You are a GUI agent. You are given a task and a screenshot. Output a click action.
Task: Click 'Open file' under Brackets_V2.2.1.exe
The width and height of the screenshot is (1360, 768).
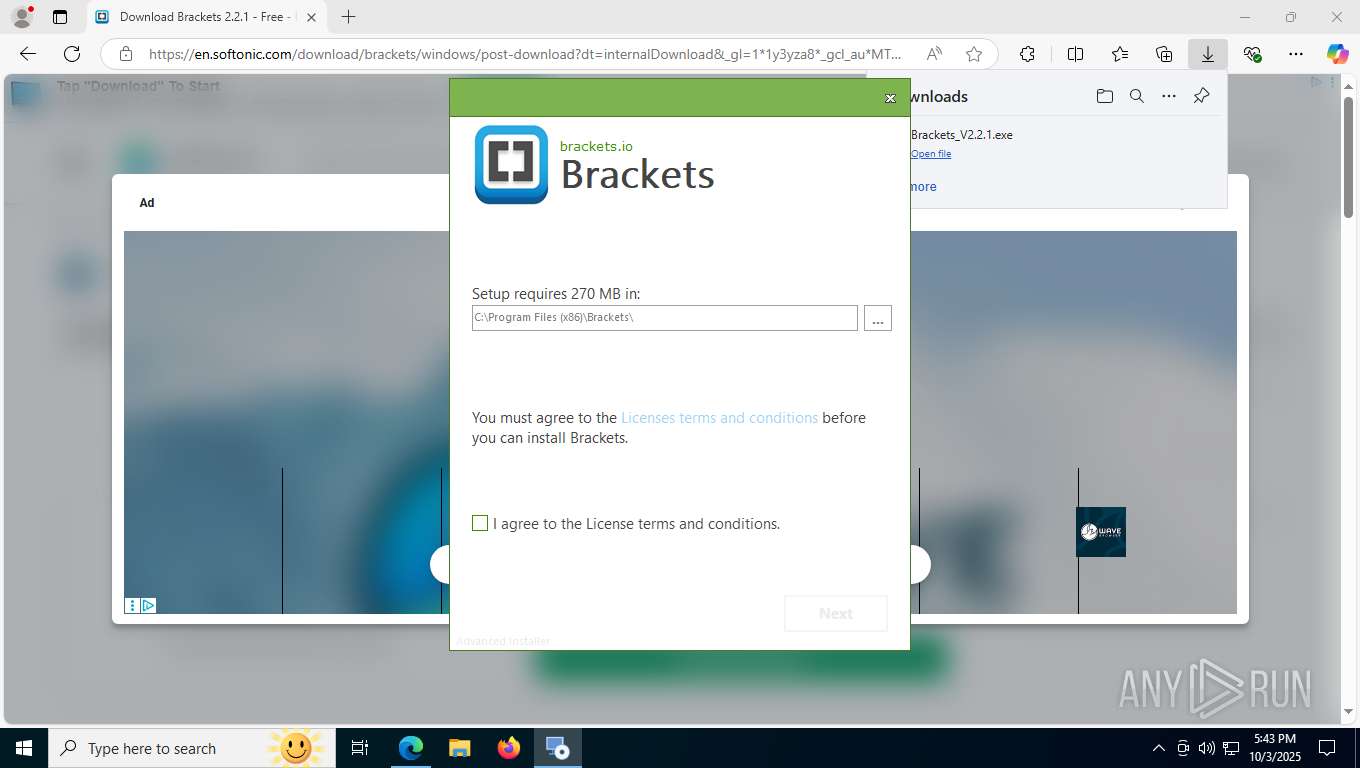coord(931,154)
